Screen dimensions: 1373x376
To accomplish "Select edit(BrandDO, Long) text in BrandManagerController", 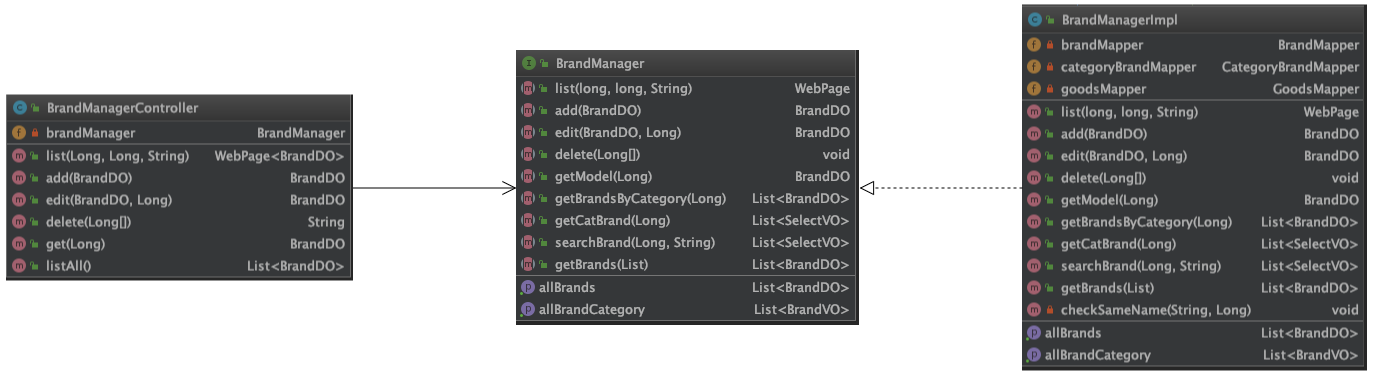I will 109,200.
